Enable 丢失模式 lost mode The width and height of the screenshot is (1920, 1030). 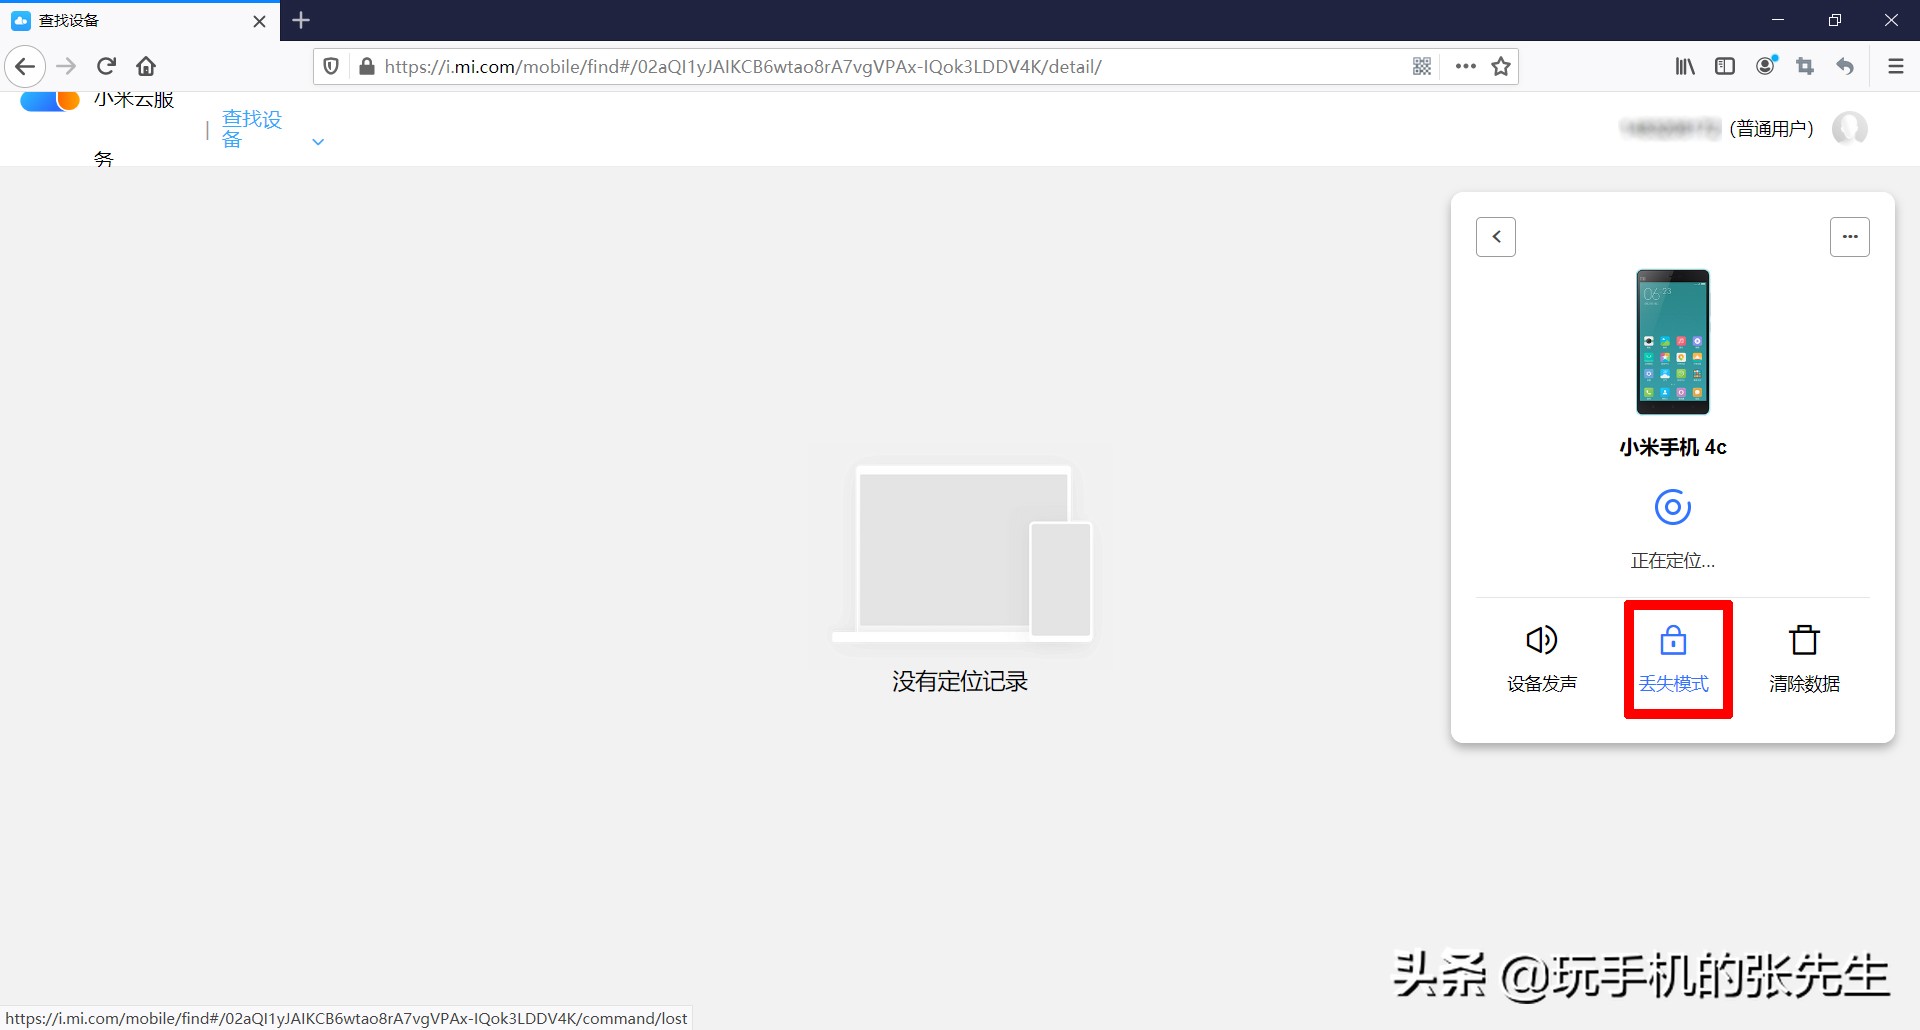coord(1674,660)
